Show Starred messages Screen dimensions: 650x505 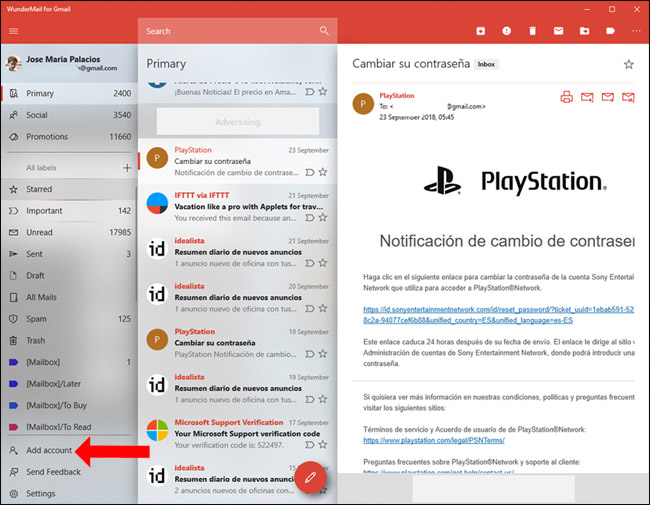[69, 189]
